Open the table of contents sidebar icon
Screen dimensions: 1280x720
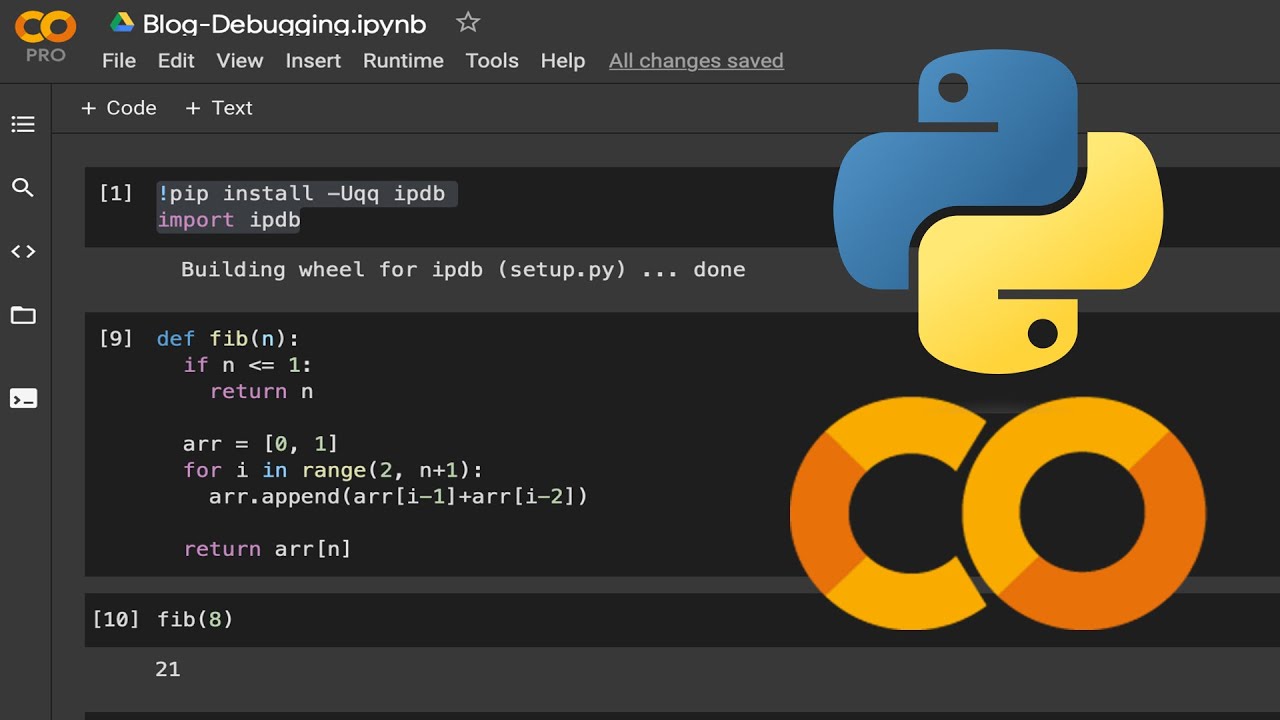(23, 124)
